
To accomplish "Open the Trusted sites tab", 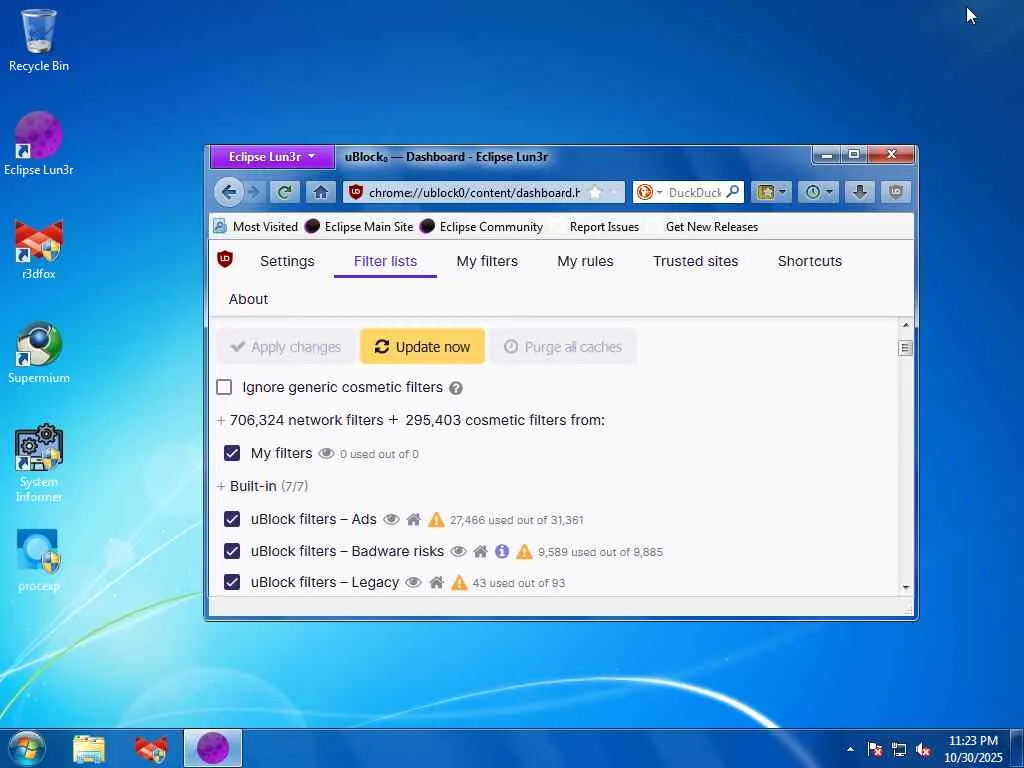I will click(696, 261).
